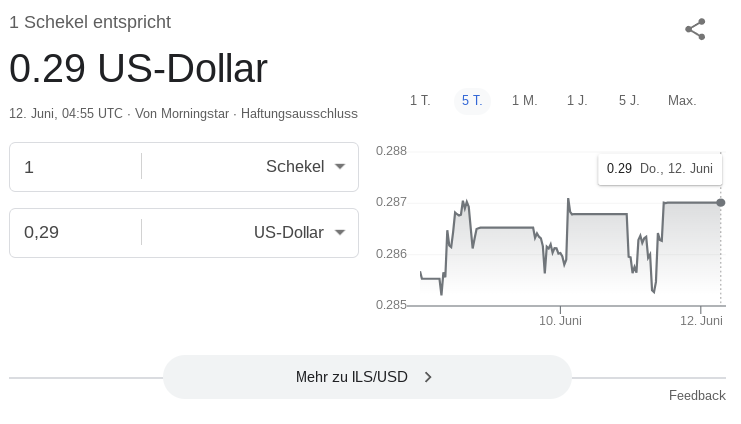Click the 12. Juni tooltip on chart

660,169
